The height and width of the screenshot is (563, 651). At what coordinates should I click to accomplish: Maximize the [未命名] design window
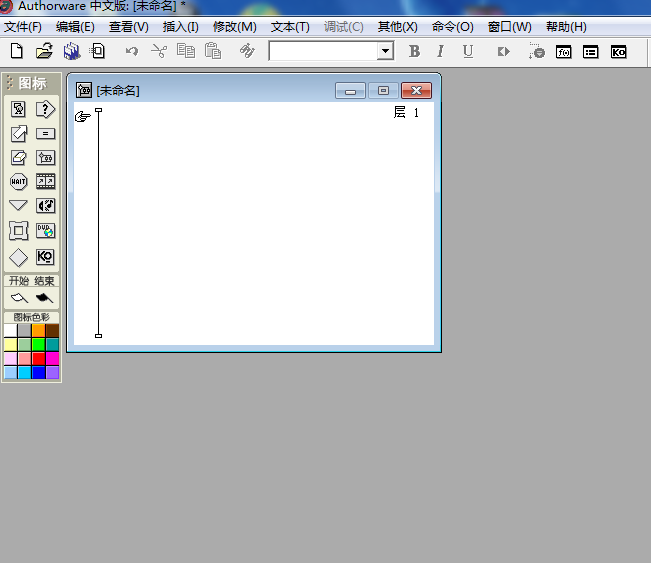[x=383, y=91]
